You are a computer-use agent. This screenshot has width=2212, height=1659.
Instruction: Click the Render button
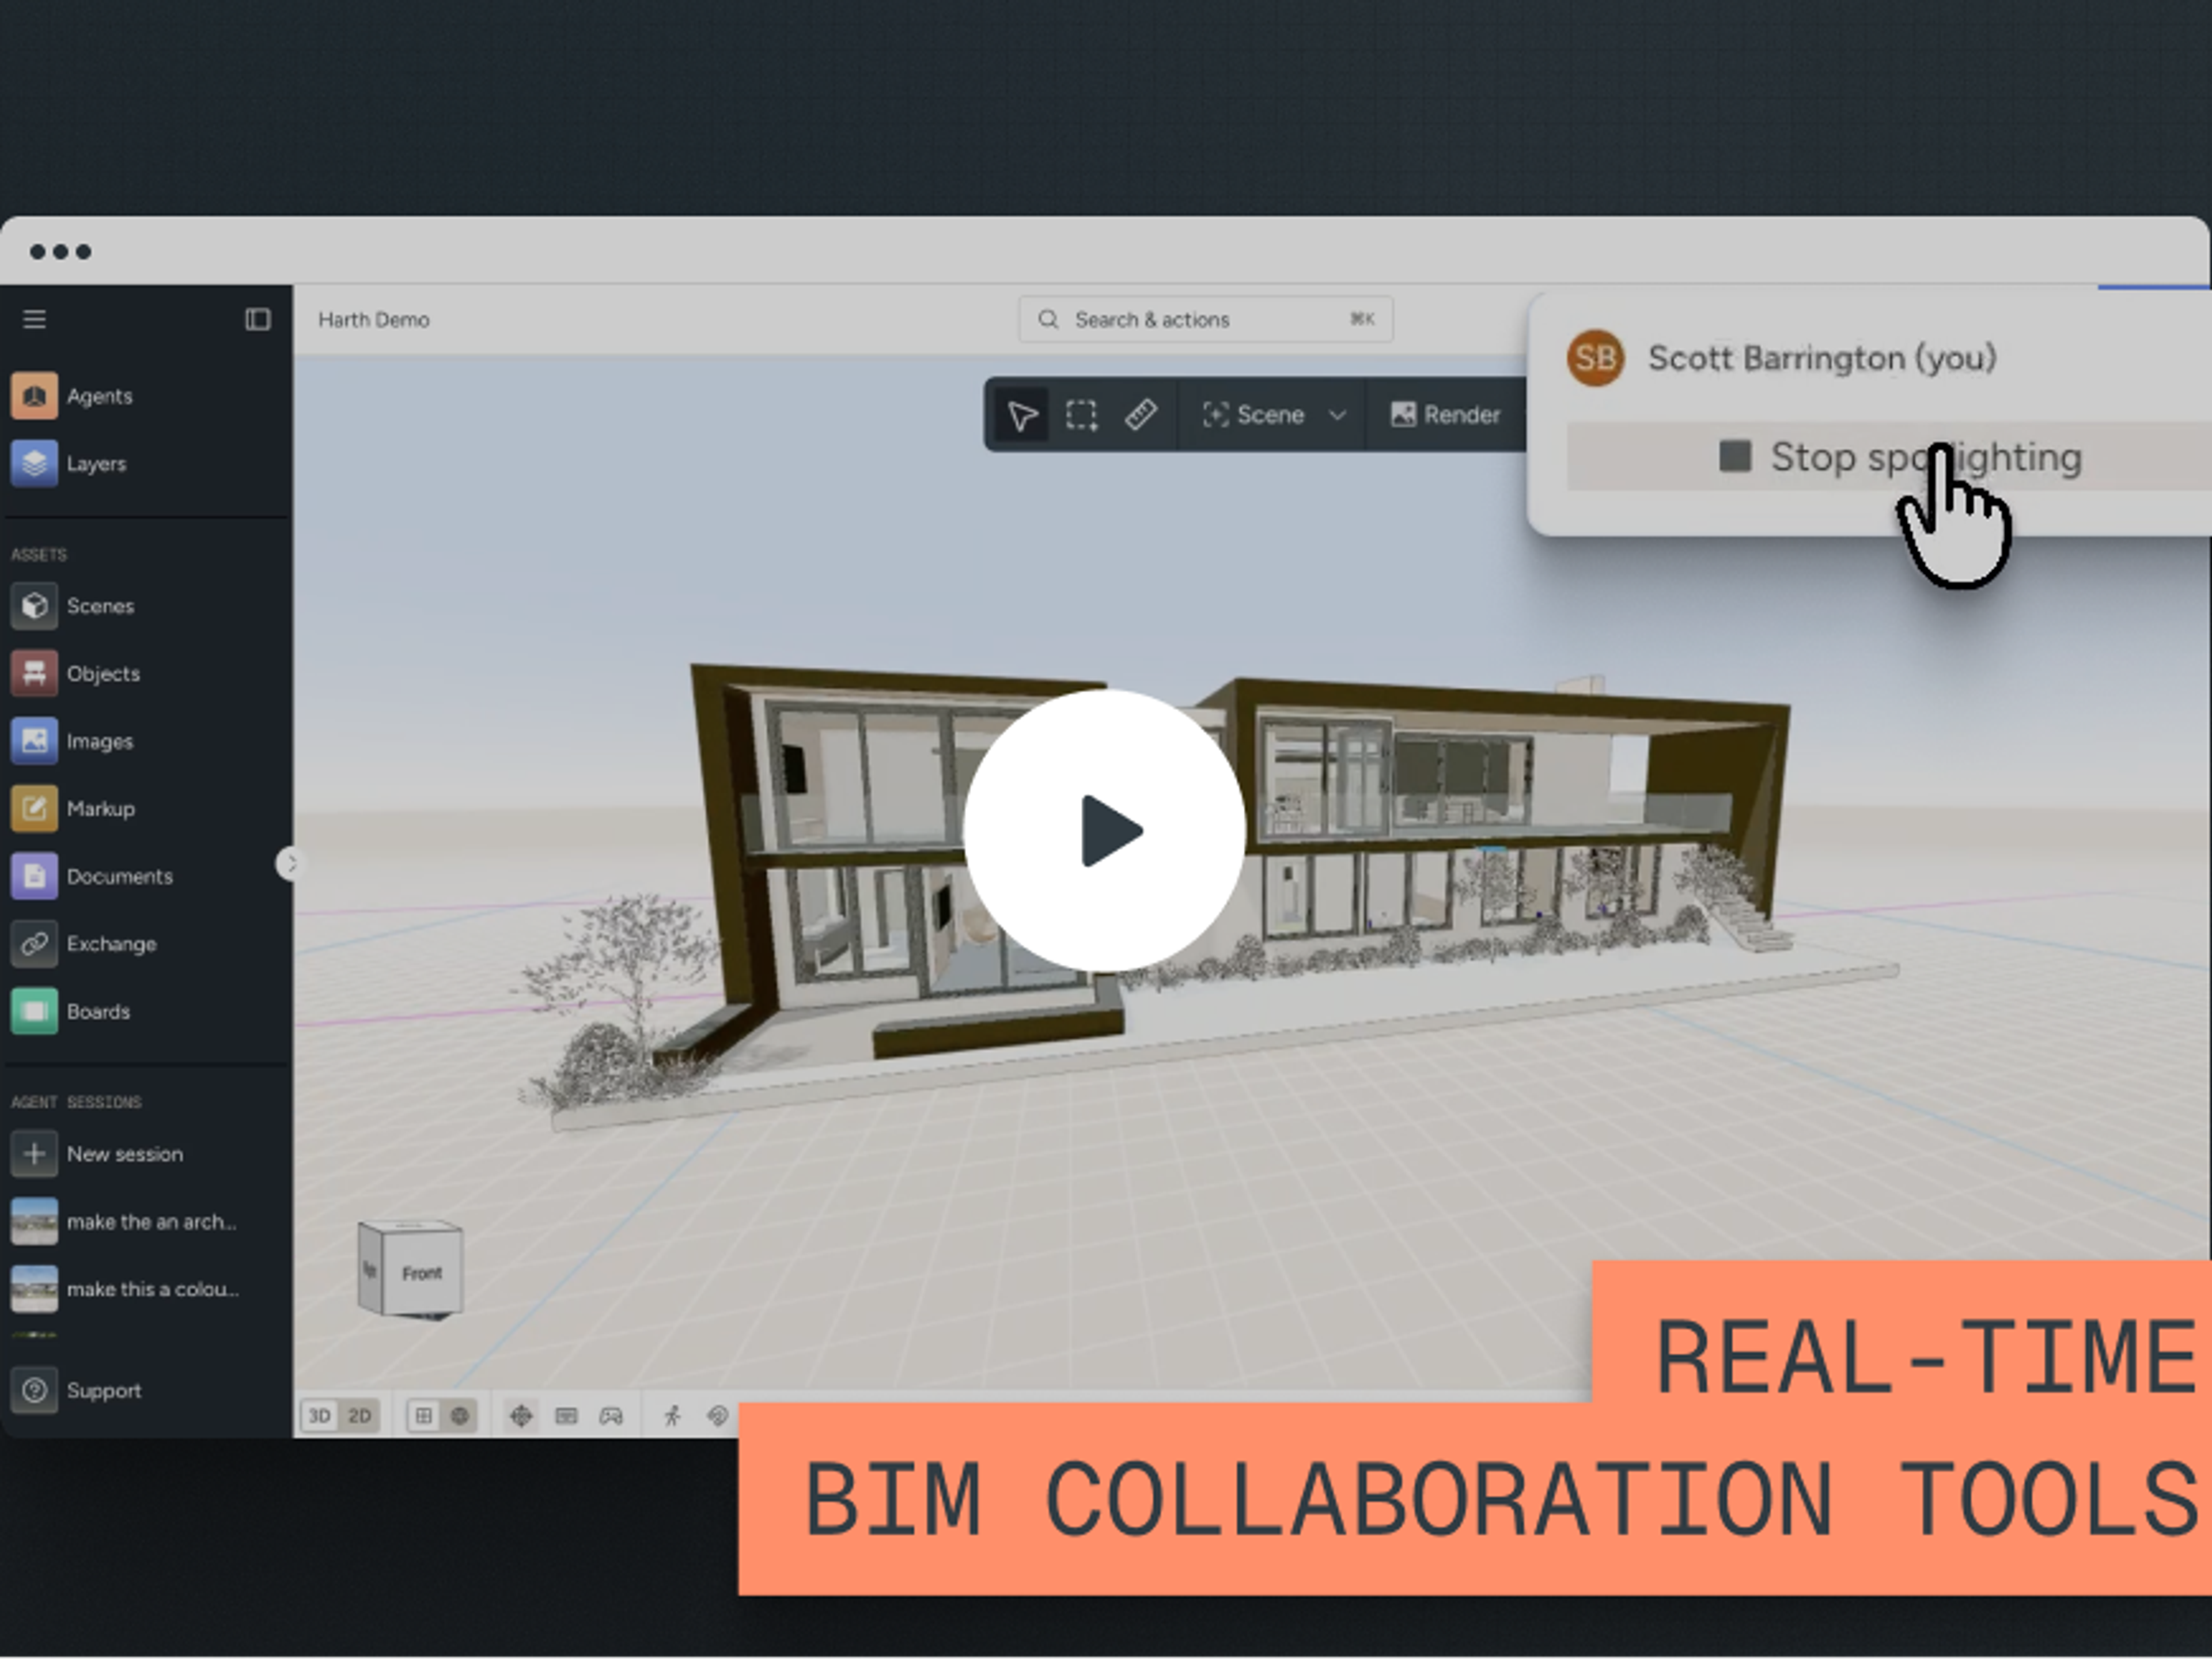click(1445, 415)
